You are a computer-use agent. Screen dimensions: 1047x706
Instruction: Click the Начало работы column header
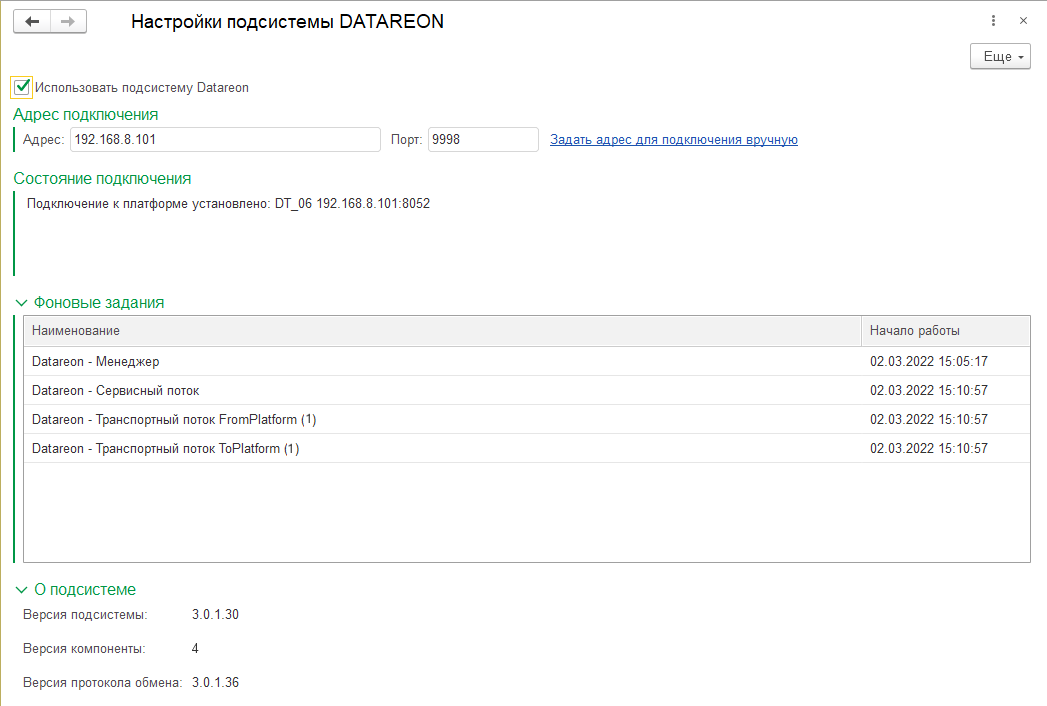click(945, 331)
